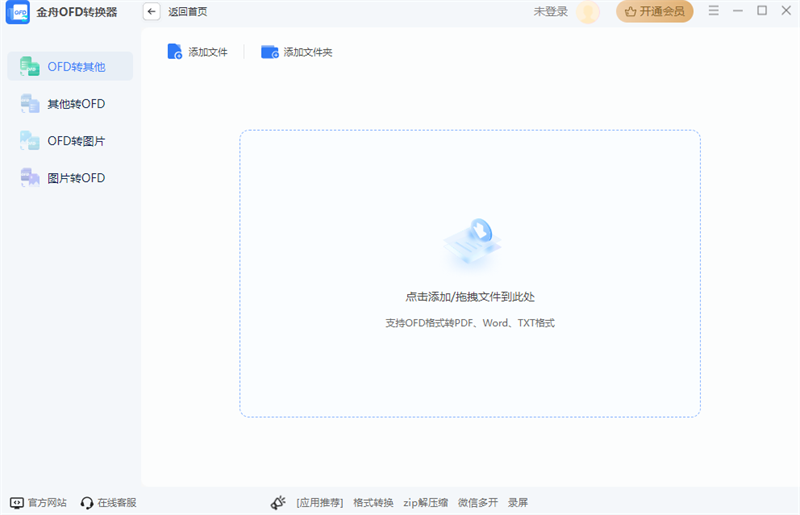Open the 在线客服 support link
The image size is (800, 515).
(x=117, y=503)
